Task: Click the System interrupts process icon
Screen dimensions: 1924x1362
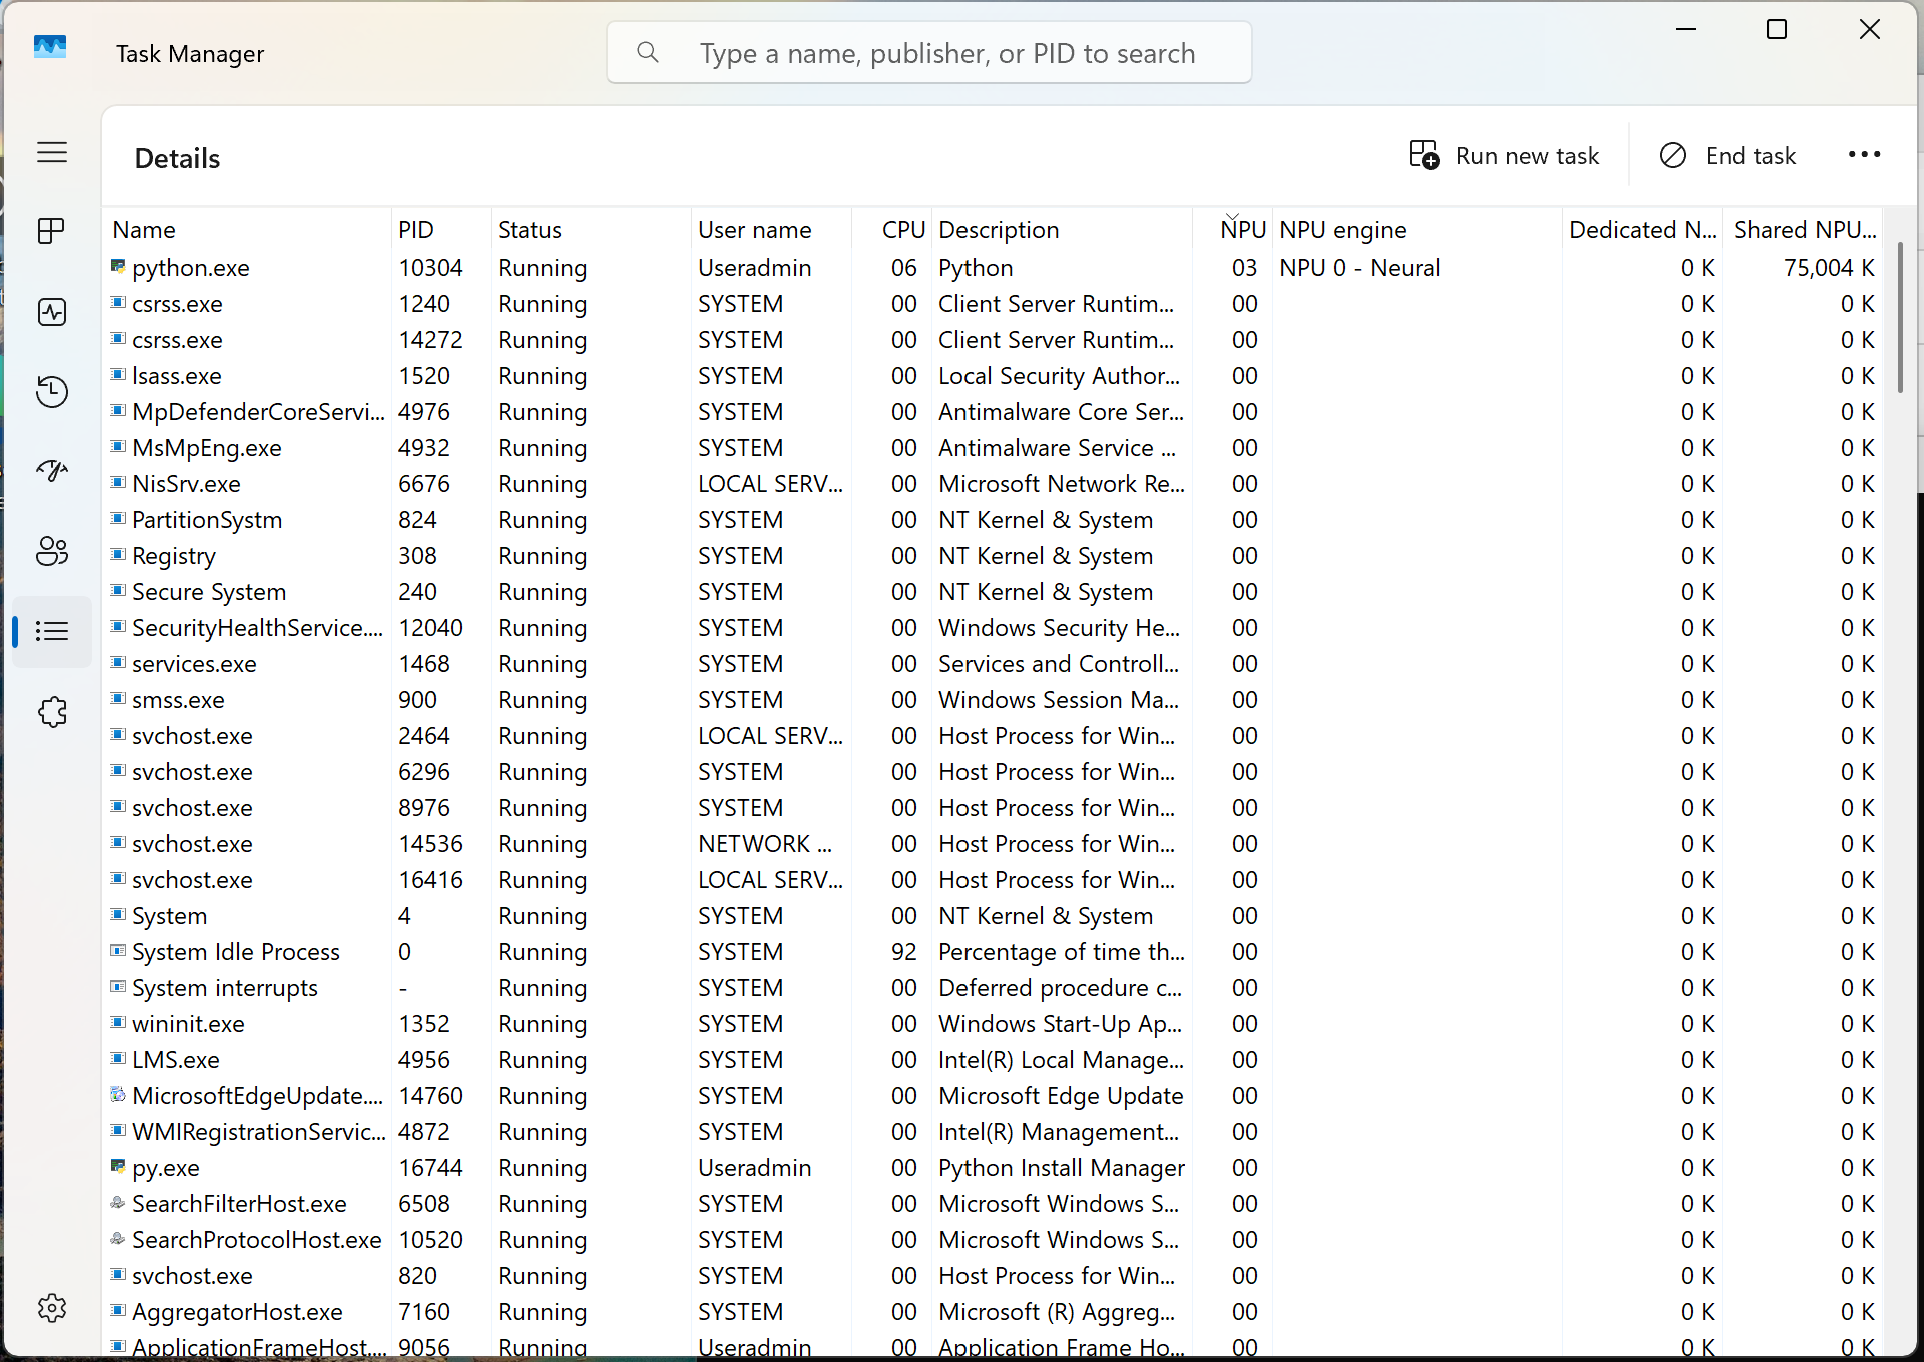Action: 118,987
